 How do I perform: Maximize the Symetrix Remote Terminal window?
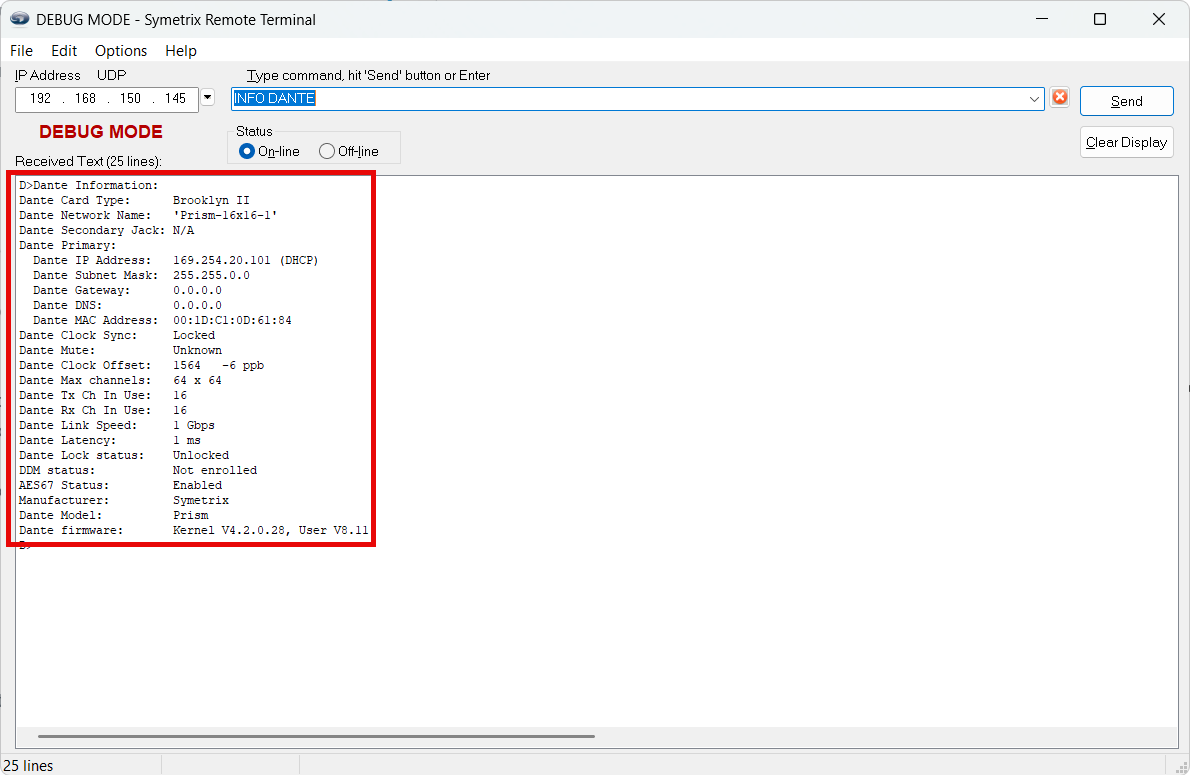[x=1100, y=19]
